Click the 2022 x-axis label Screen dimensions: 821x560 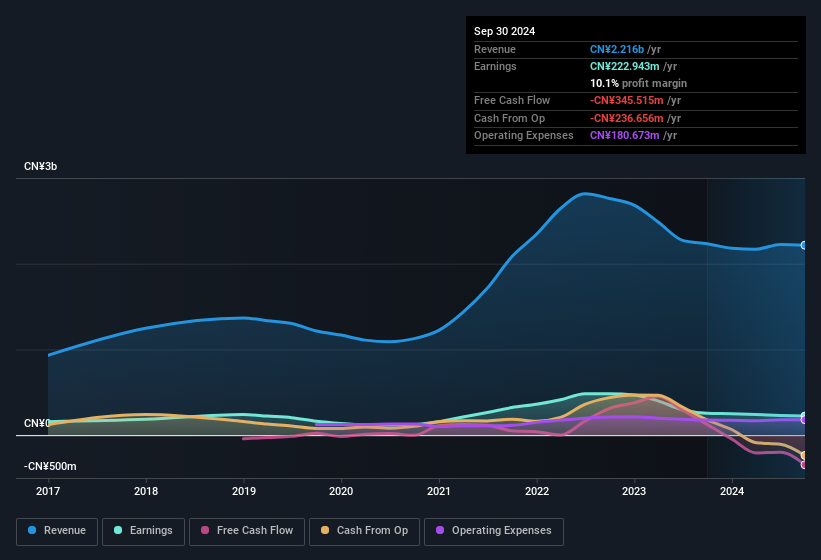point(537,491)
